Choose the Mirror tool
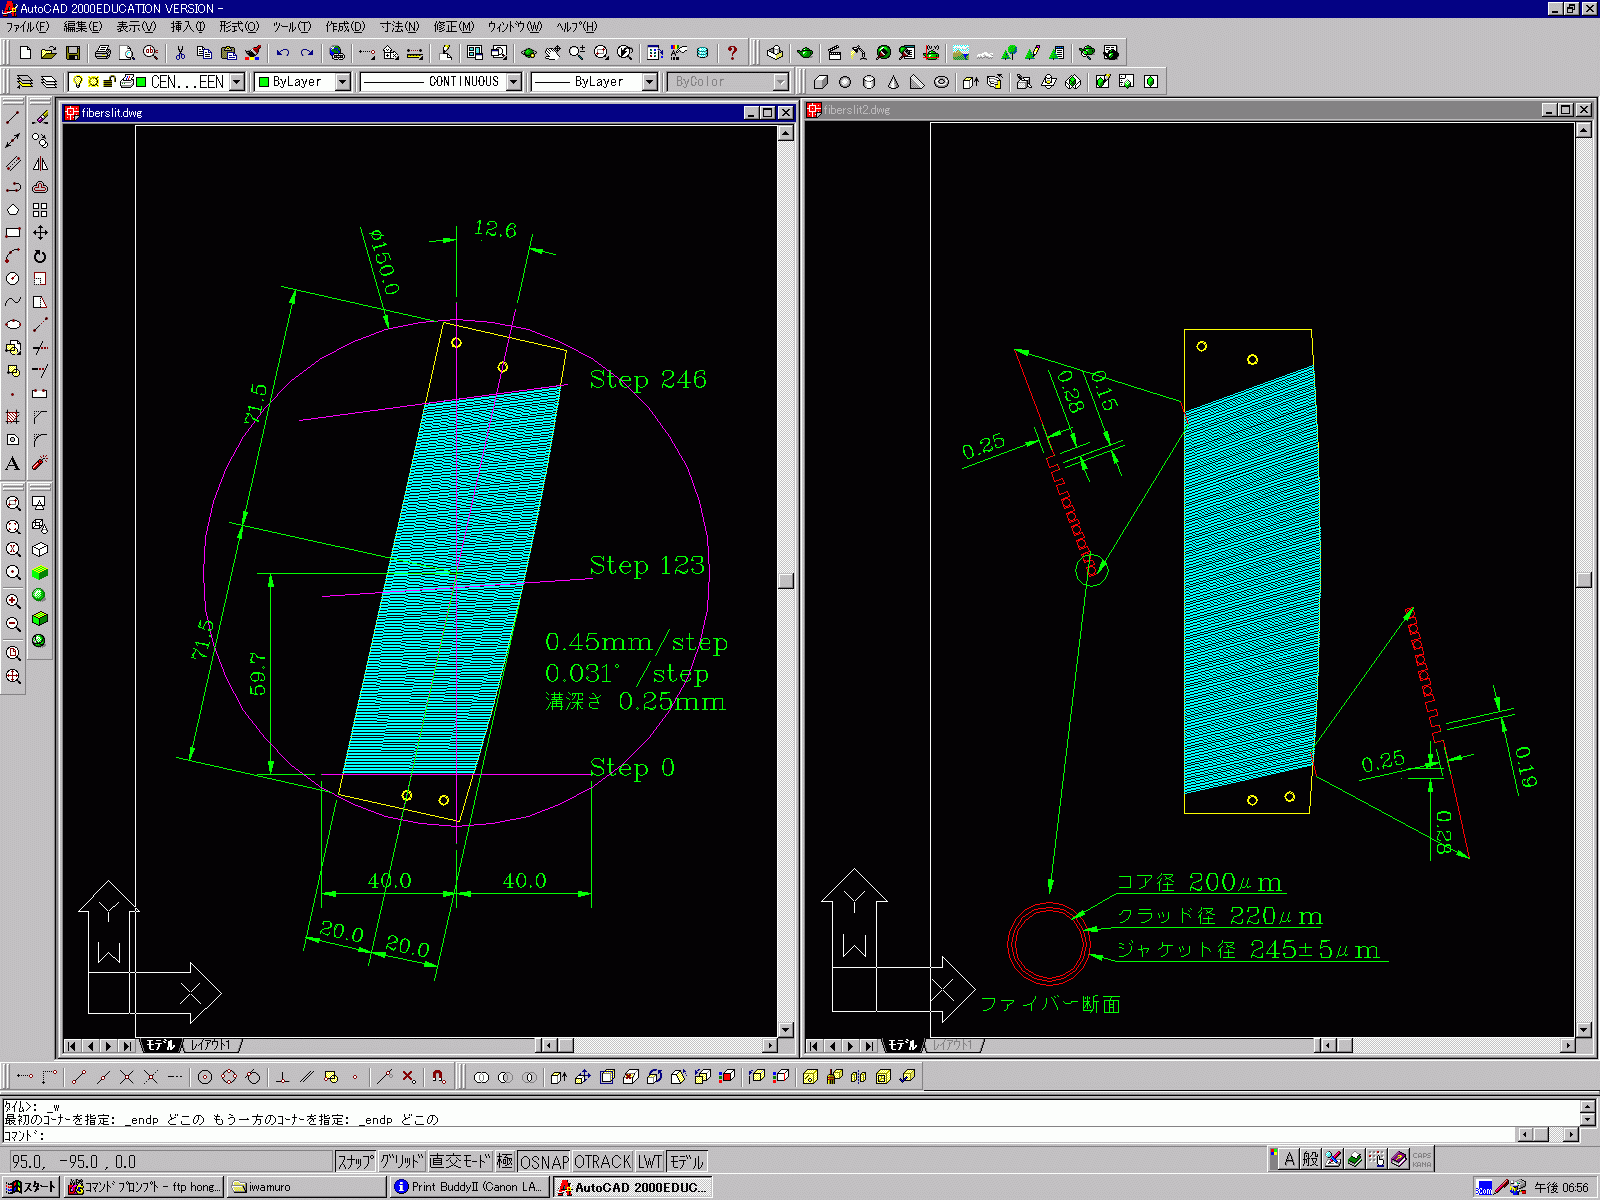 pos(40,164)
